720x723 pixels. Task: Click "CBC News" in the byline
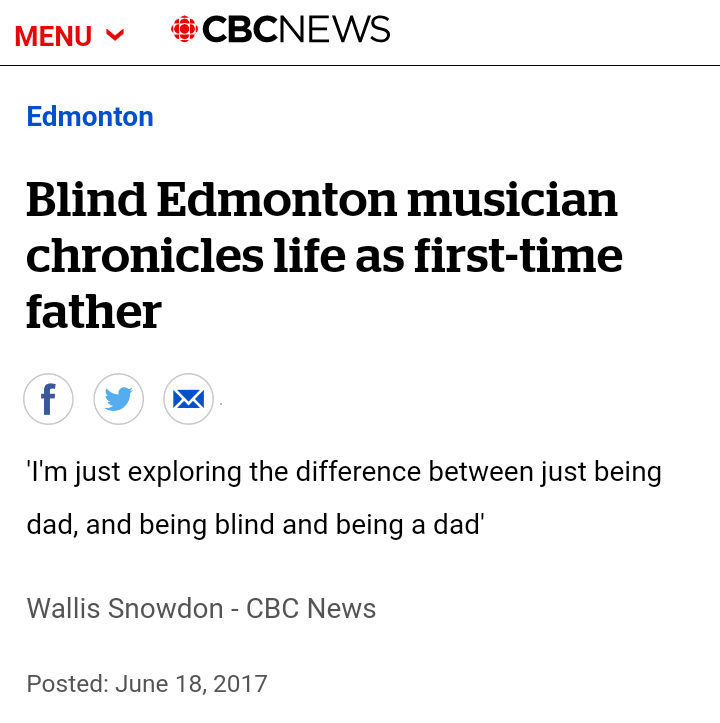click(311, 608)
